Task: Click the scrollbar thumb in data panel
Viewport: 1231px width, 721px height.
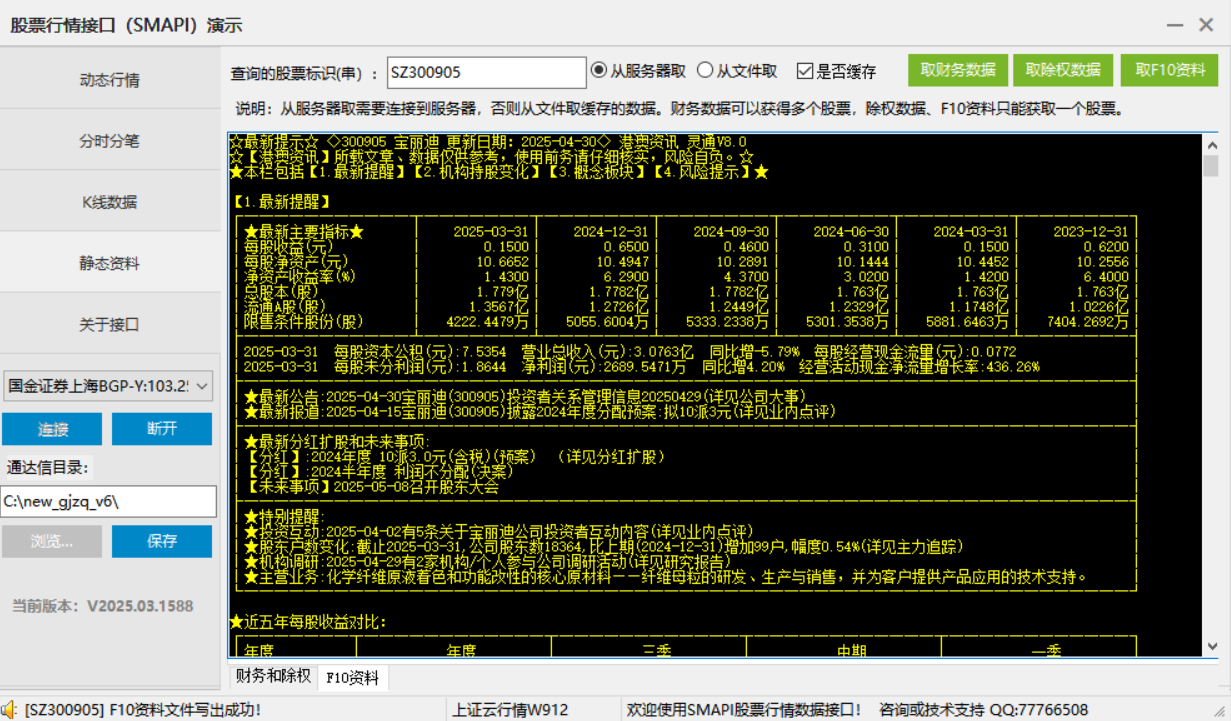Action: pos(1211,166)
